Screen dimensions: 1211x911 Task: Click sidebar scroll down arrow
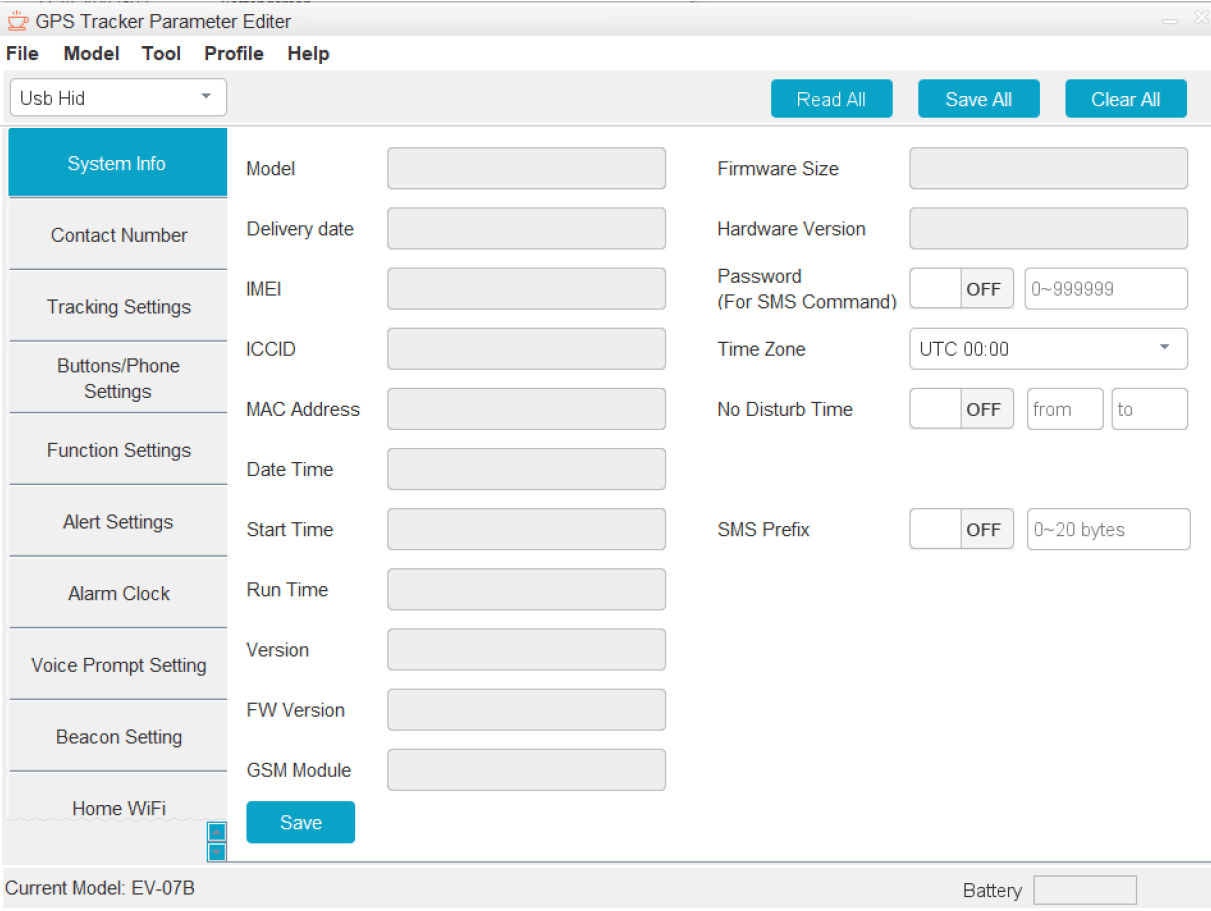tap(217, 852)
